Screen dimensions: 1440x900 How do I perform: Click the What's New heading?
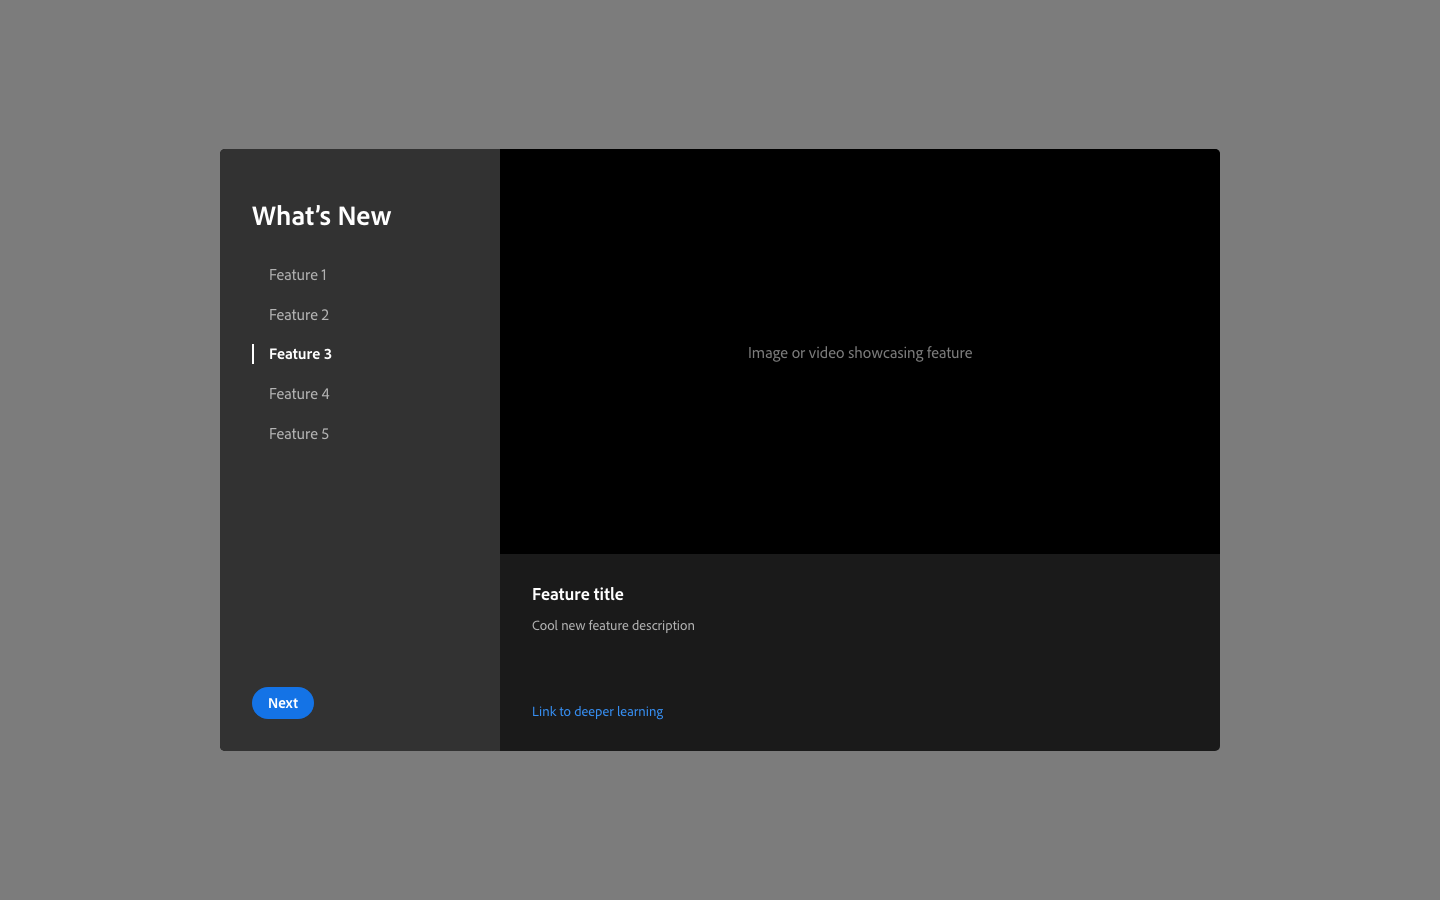(x=321, y=216)
